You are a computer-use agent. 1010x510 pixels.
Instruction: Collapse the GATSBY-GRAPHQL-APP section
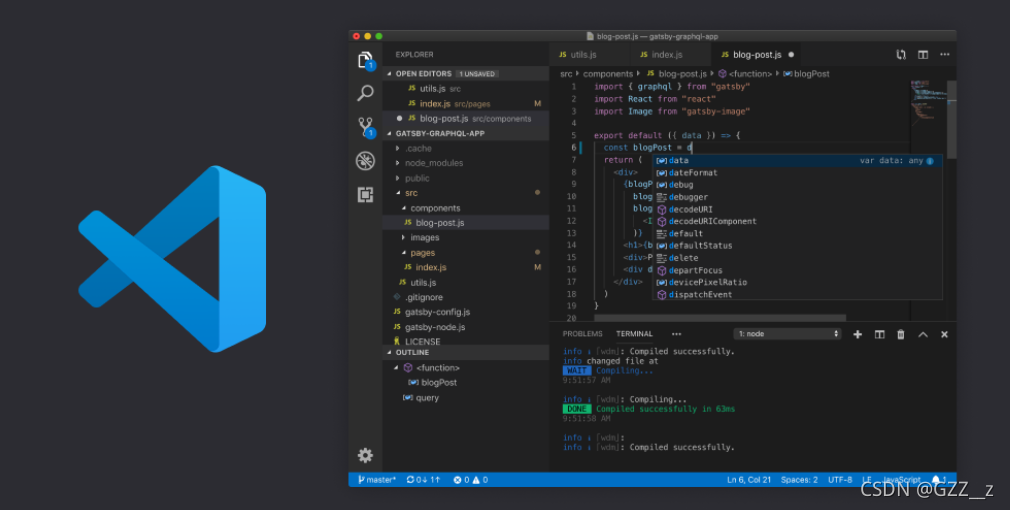[x=466, y=133]
